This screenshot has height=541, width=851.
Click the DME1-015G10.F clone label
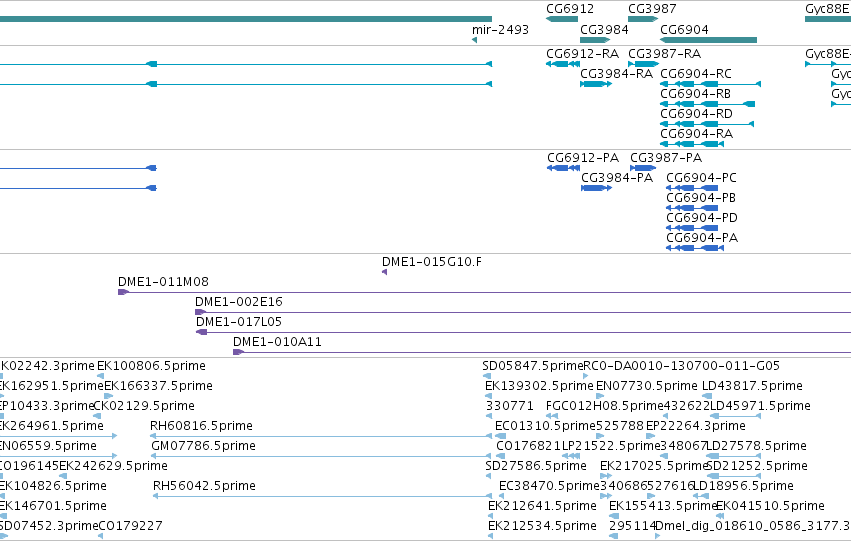pyautogui.click(x=431, y=262)
